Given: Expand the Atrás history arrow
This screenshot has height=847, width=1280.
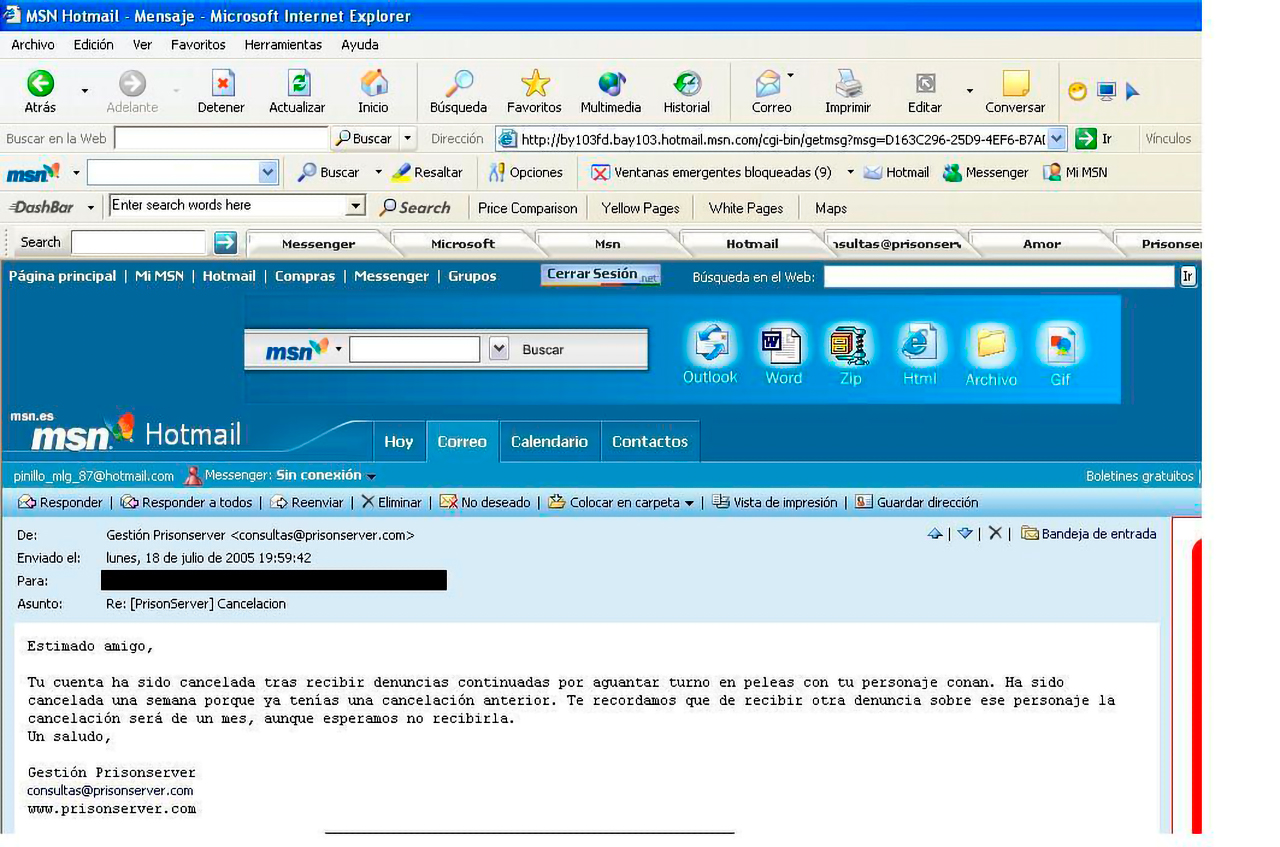Looking at the screenshot, I should point(84,92).
